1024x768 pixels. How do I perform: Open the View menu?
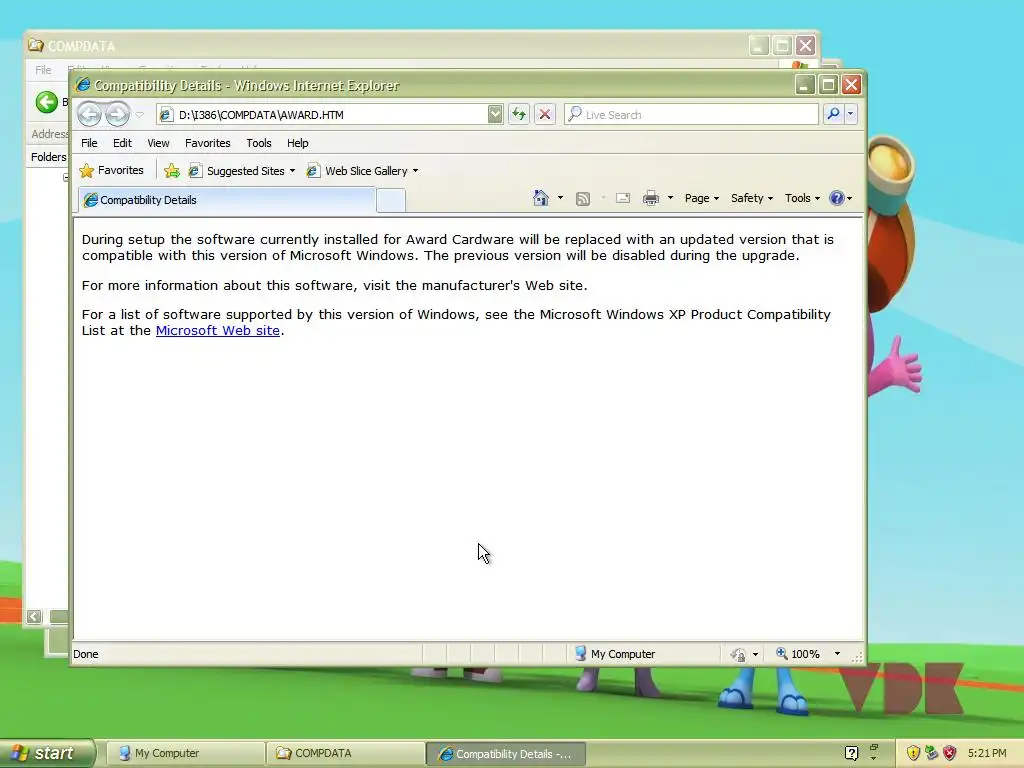coord(158,143)
